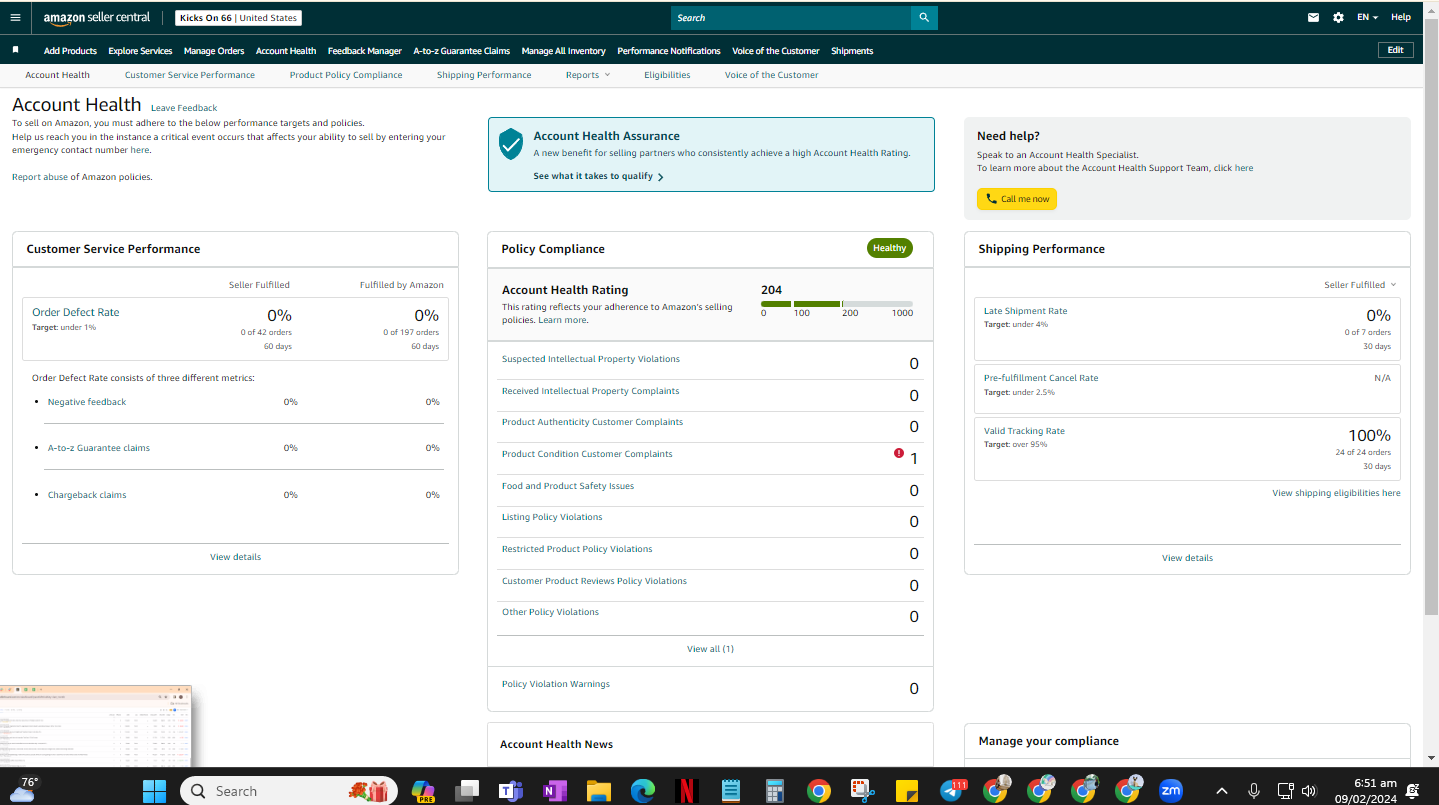Open Snipping Tool from taskbar
1439x805 pixels.
coord(862,791)
